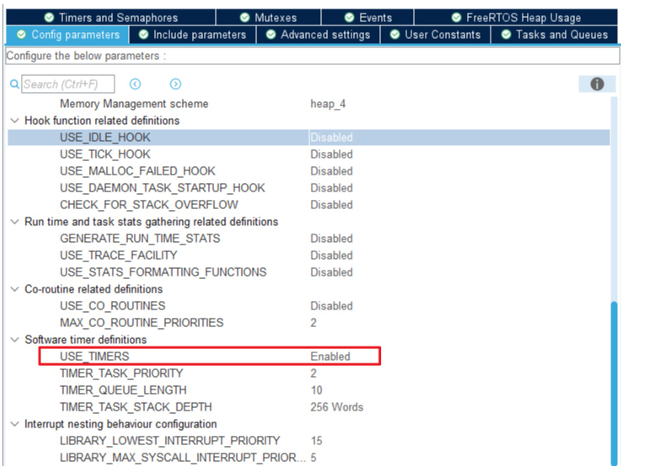Change USE_TICK_HOOK Disabled value
This screenshot has width=647, height=475.
pyautogui.click(x=332, y=154)
